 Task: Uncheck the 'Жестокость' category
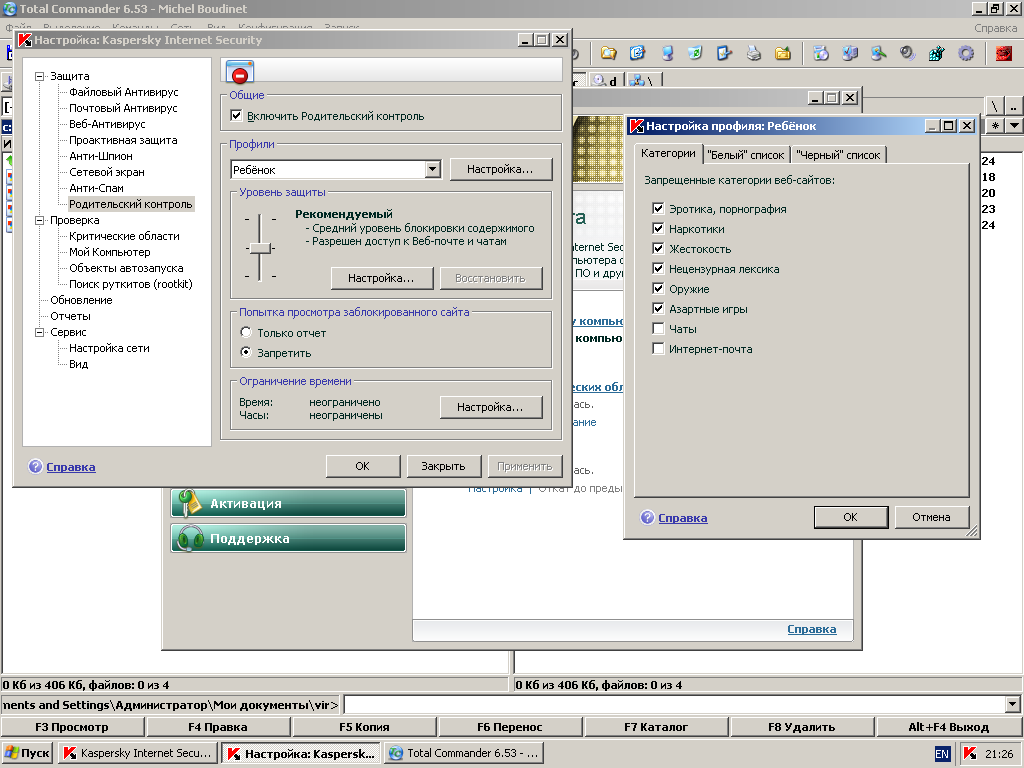pos(658,248)
